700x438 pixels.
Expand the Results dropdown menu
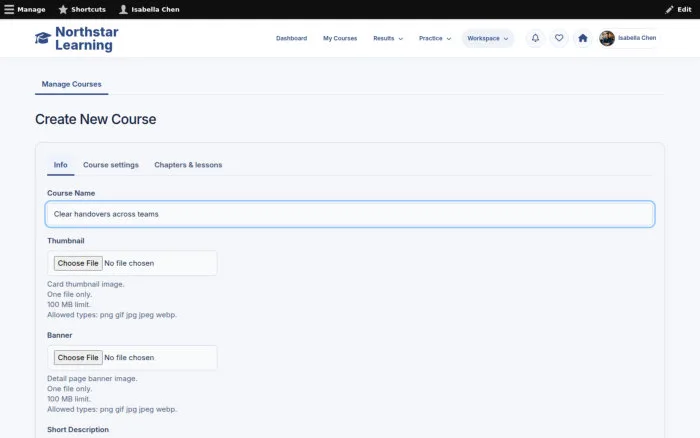[x=388, y=38]
